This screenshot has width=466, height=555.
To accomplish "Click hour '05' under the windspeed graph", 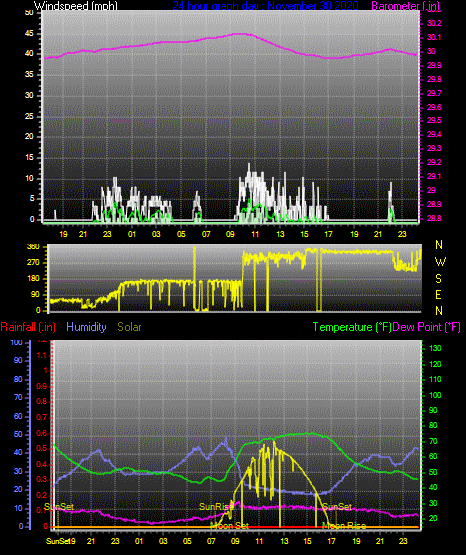I will 181,234.
